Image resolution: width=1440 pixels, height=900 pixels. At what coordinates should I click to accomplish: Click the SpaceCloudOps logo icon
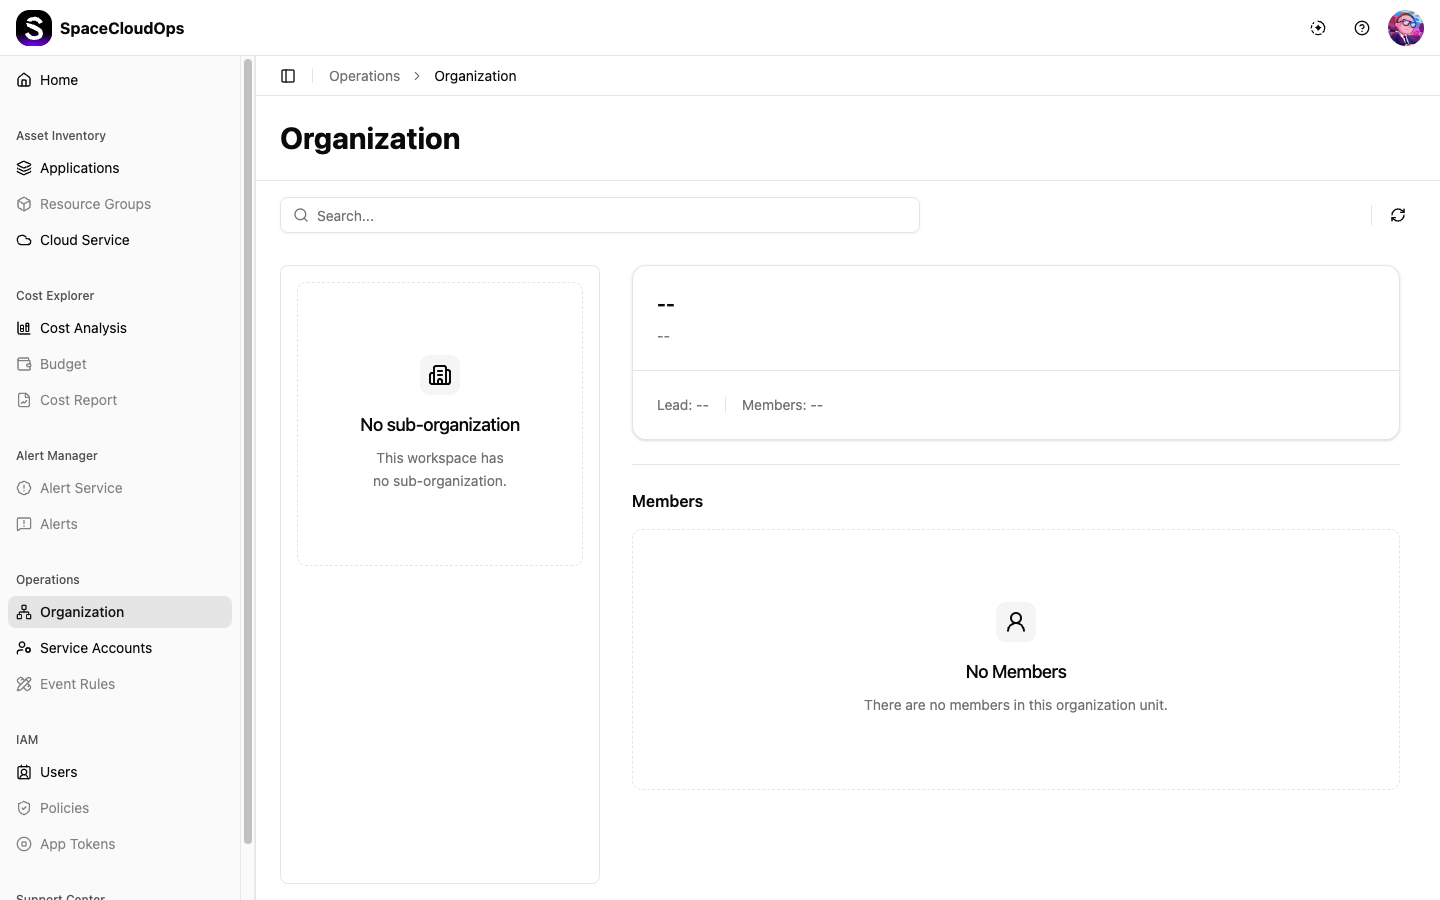[x=34, y=28]
